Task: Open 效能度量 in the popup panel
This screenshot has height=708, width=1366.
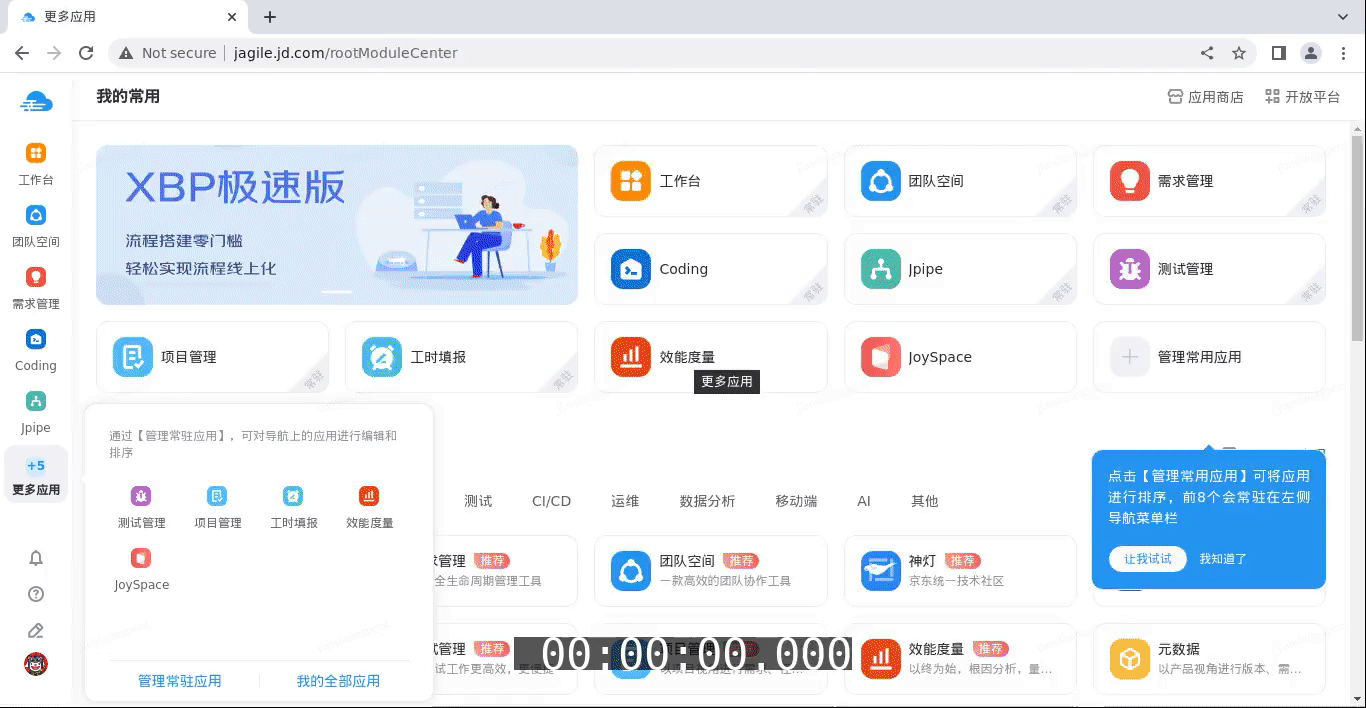Action: click(369, 507)
